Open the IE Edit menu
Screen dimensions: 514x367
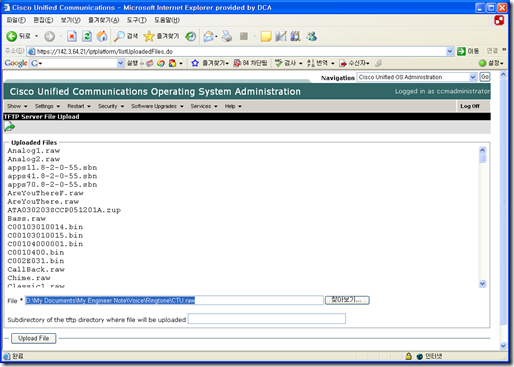pyautogui.click(x=43, y=20)
